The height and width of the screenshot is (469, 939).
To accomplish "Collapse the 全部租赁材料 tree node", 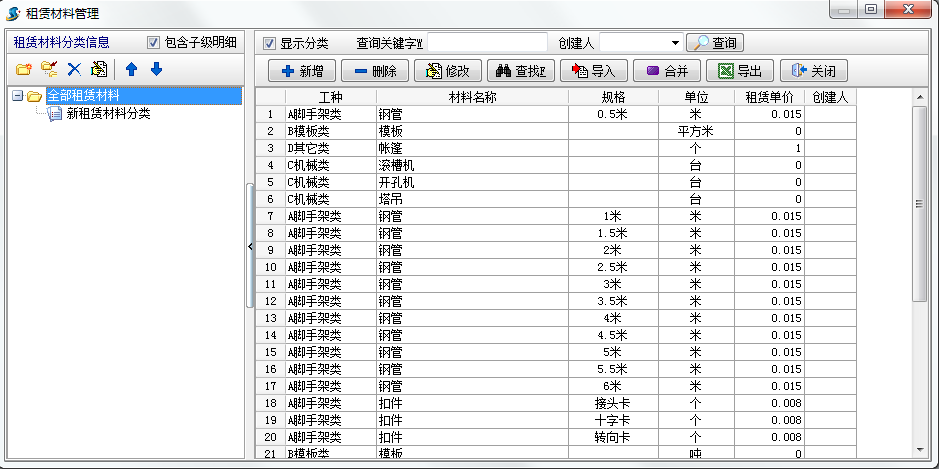I will (18, 96).
